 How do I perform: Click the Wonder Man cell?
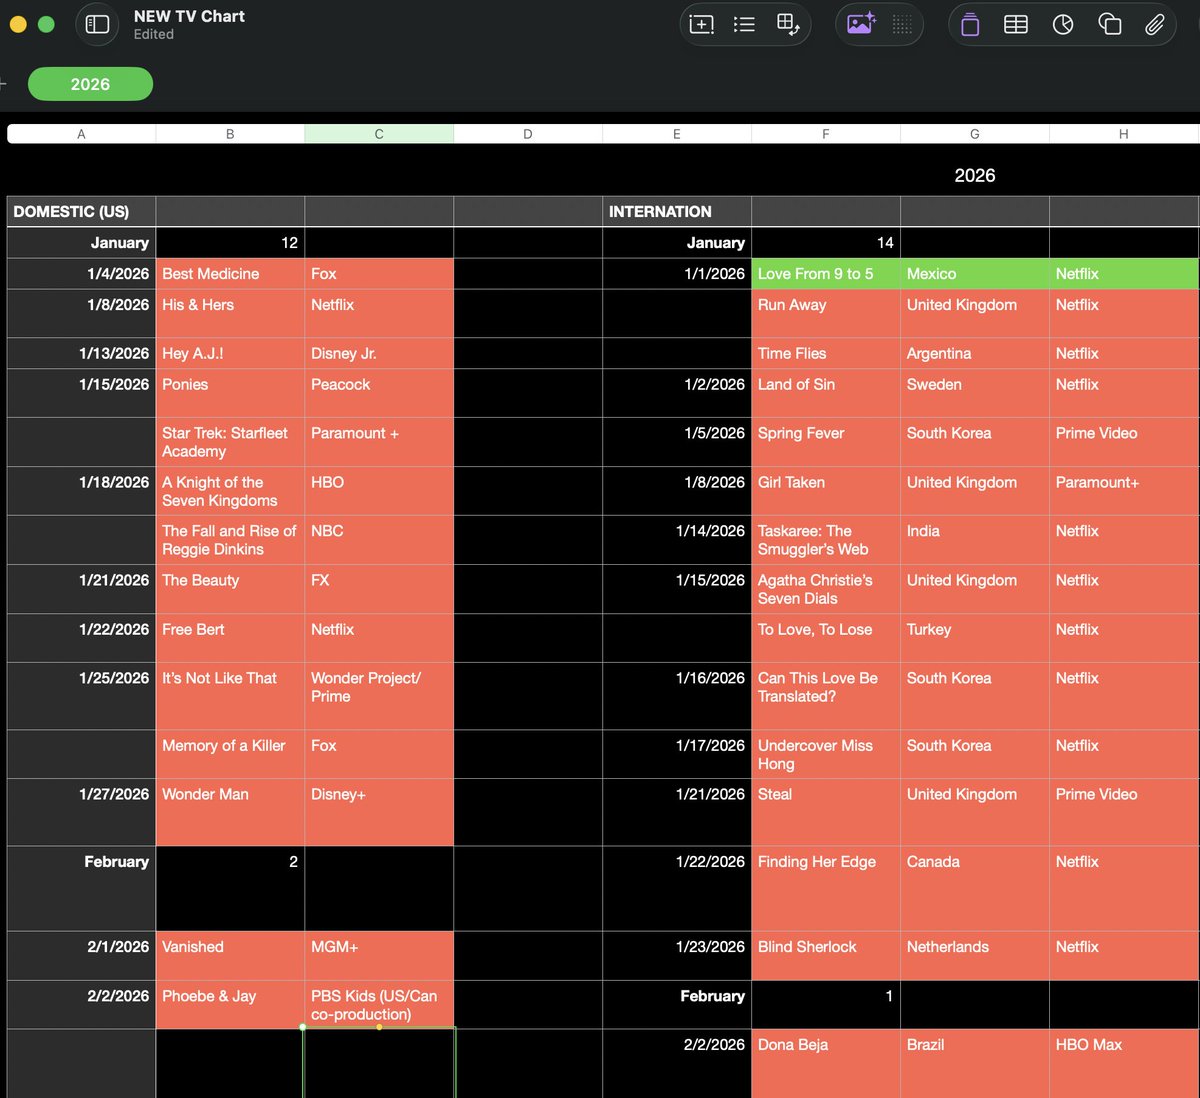pos(230,812)
